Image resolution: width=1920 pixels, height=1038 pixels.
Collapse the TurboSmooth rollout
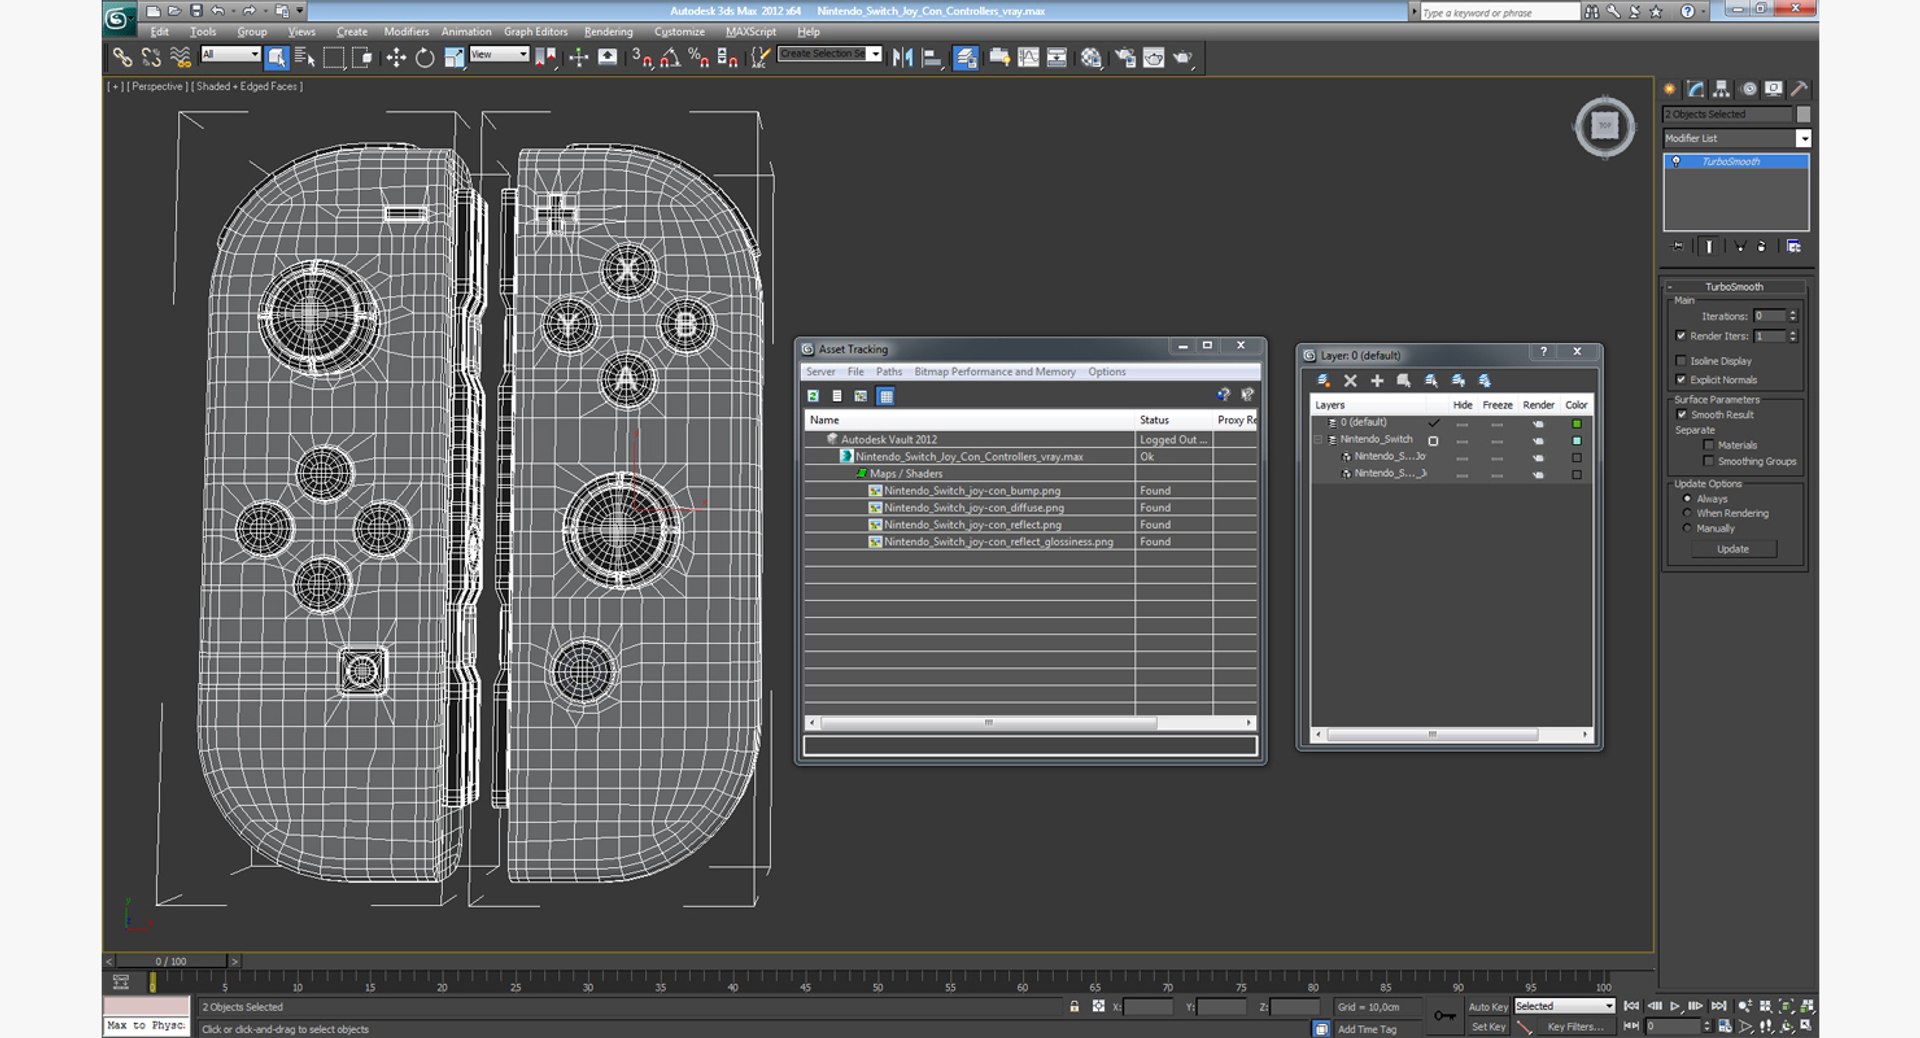[1734, 287]
